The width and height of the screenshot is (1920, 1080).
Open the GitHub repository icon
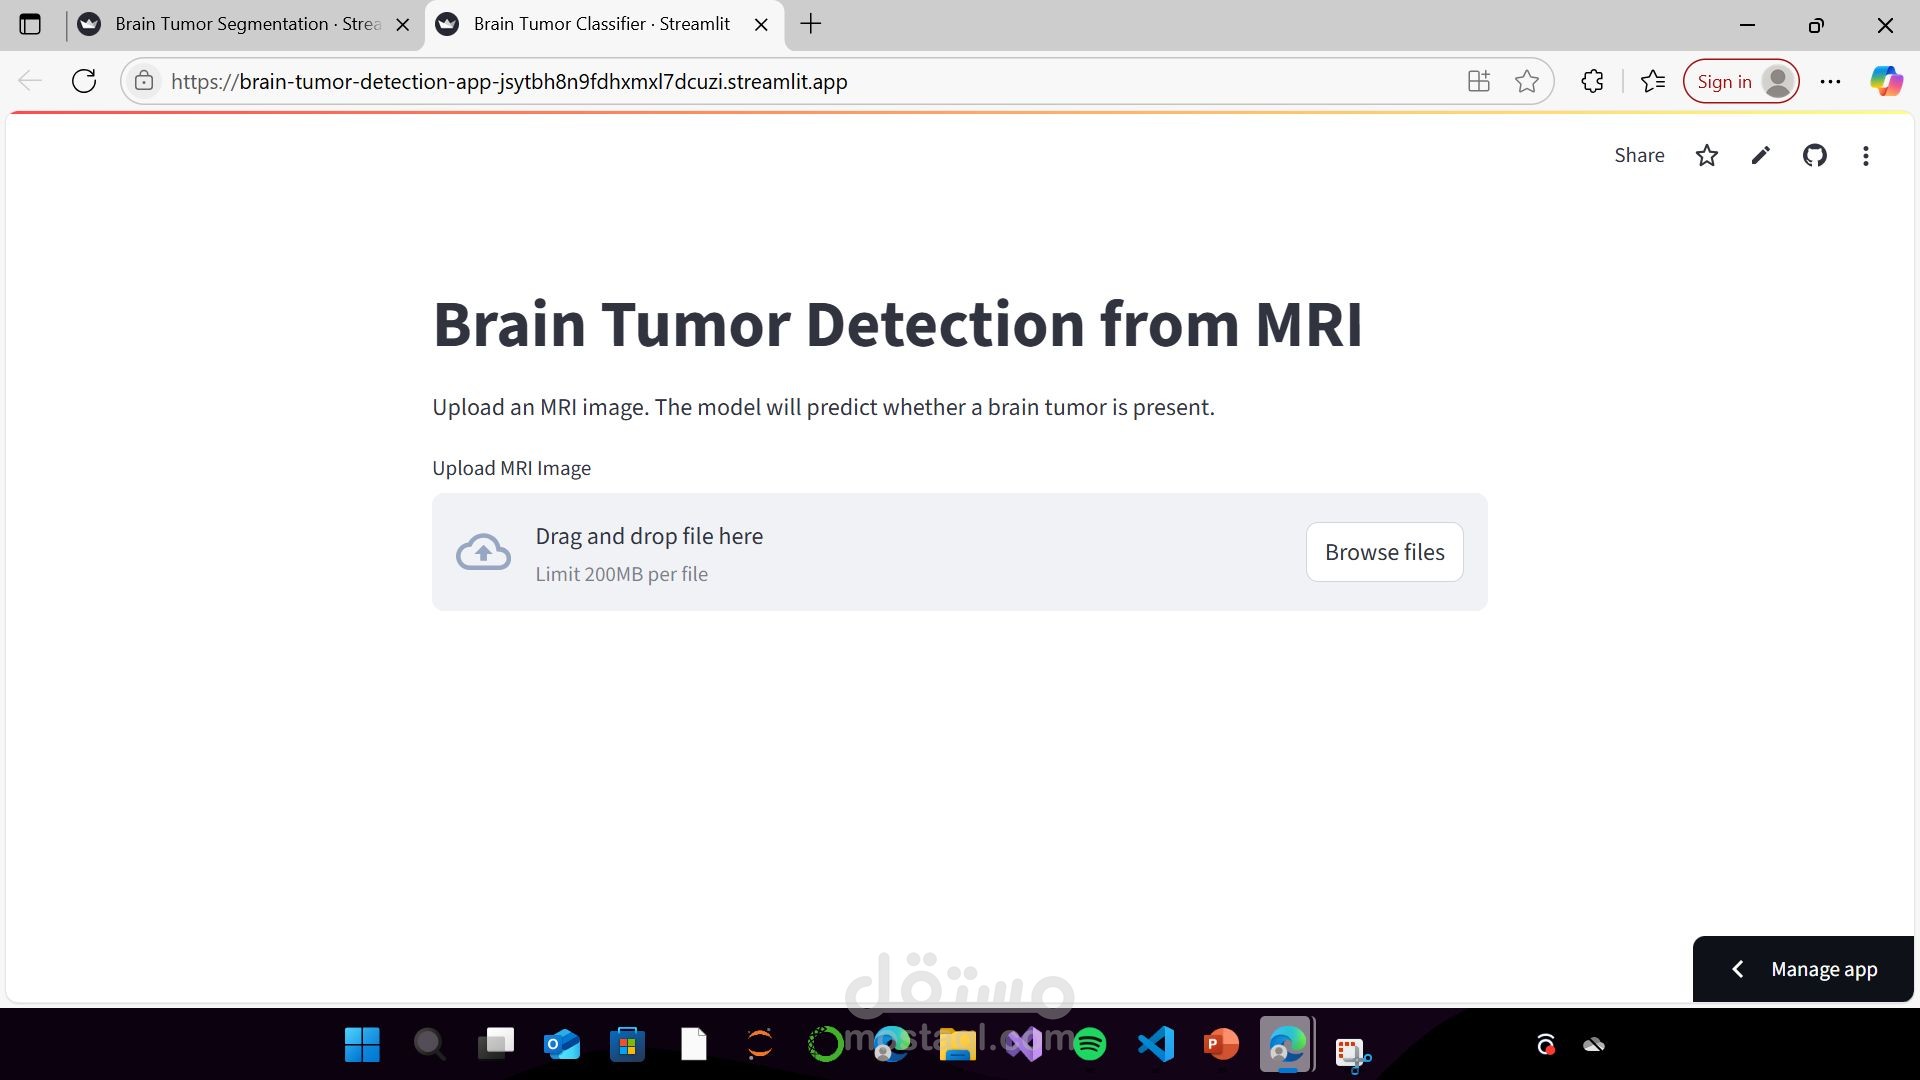coord(1814,155)
